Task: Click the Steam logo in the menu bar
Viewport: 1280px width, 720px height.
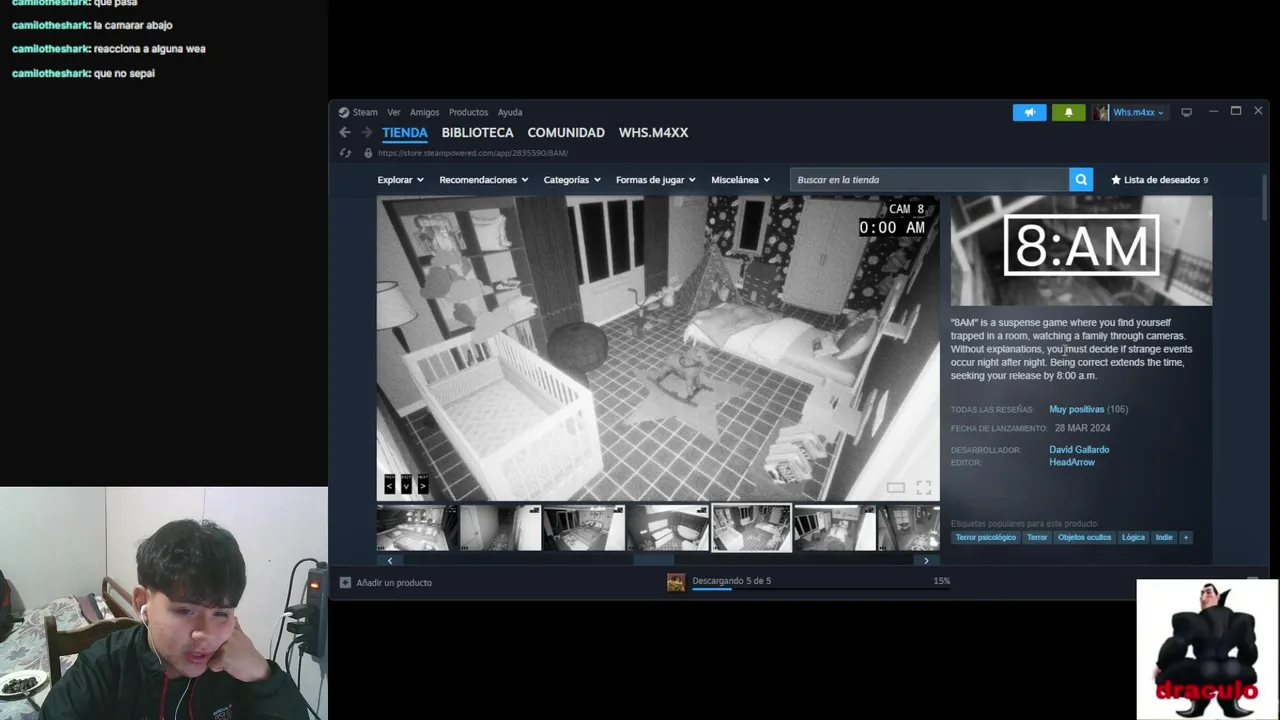Action: [344, 112]
